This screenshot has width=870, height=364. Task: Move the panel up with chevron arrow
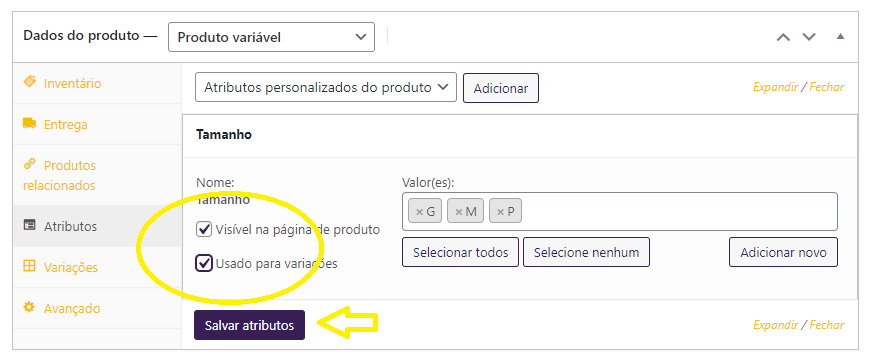pyautogui.click(x=783, y=37)
